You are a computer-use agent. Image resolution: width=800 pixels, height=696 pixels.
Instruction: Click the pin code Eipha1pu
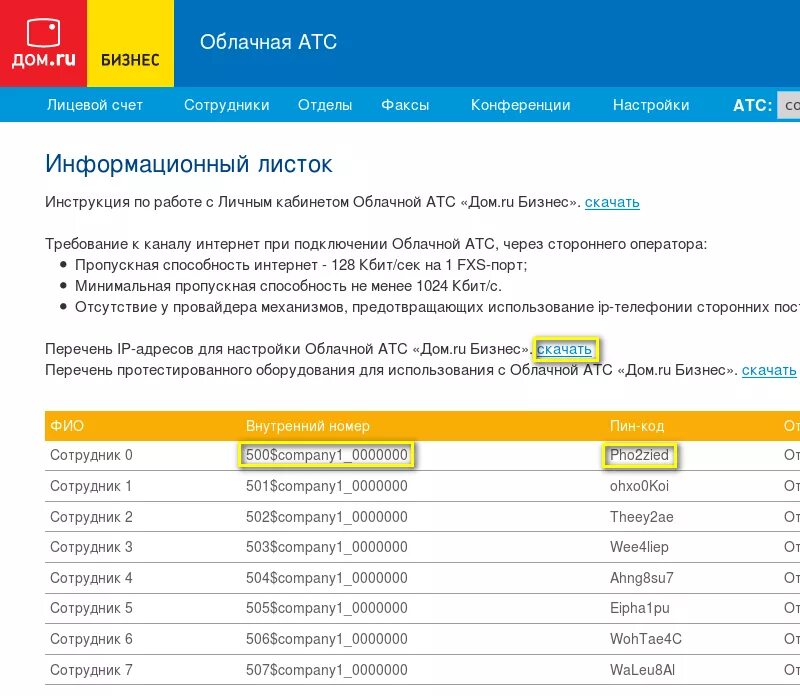click(x=639, y=608)
